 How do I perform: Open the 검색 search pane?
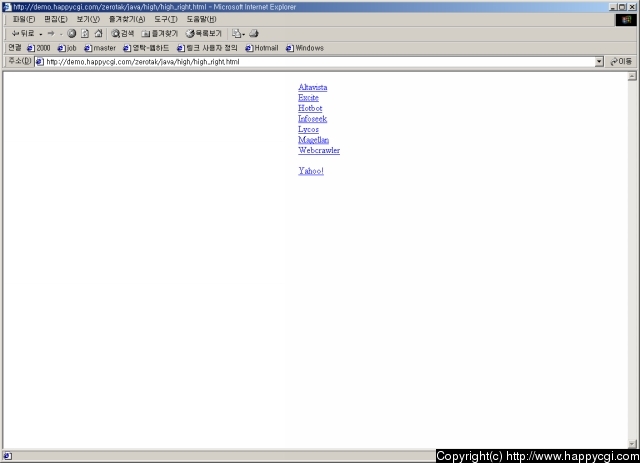(123, 33)
